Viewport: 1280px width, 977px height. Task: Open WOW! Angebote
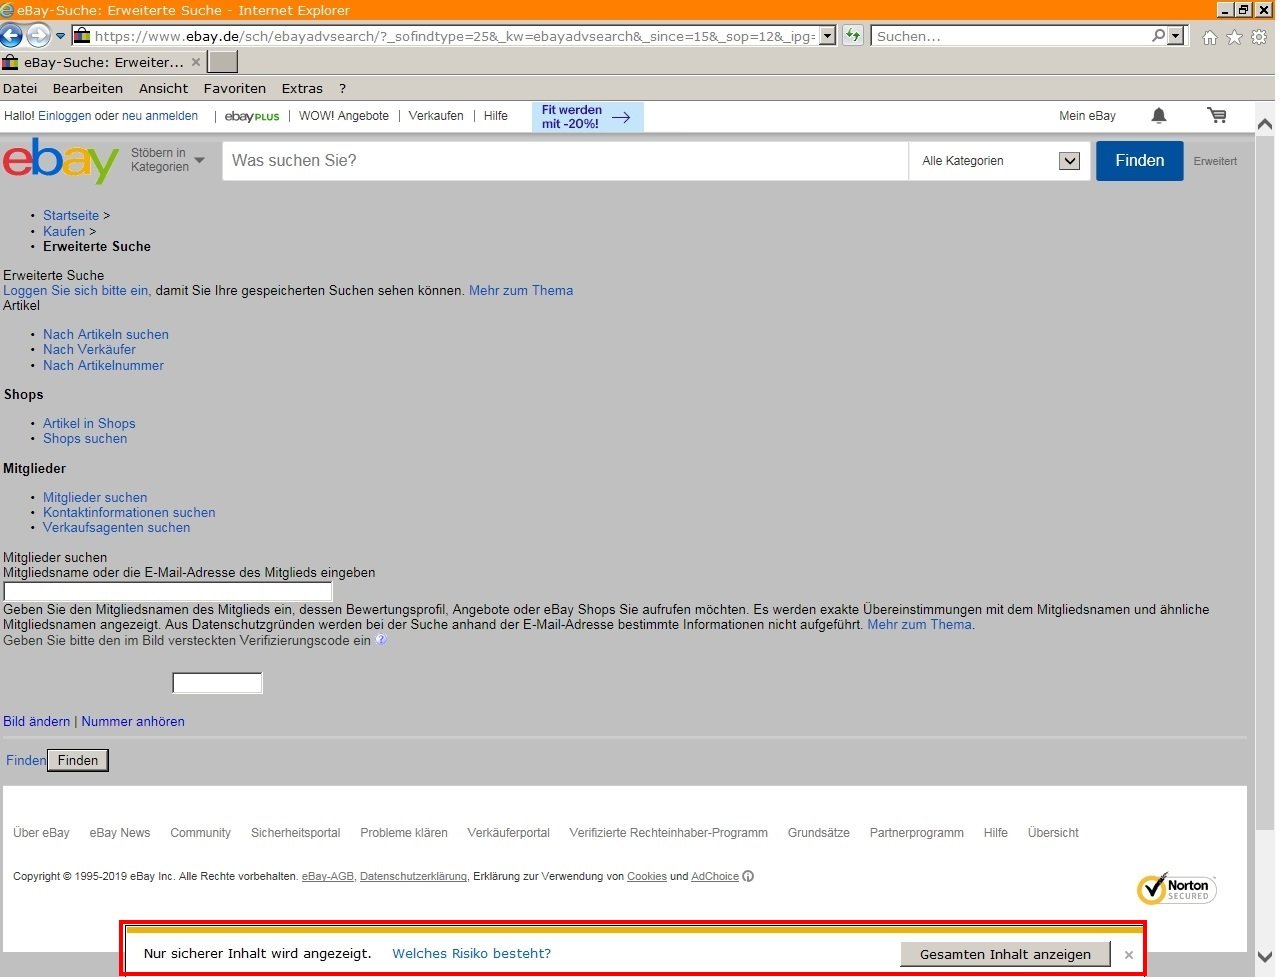344,116
